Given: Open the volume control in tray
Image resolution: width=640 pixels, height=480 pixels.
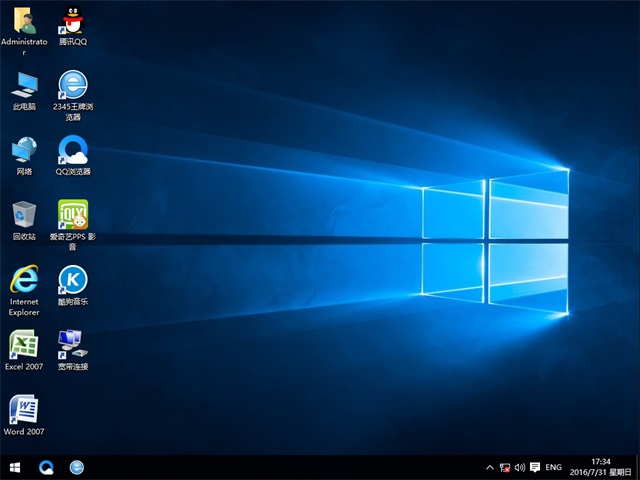Looking at the screenshot, I should point(520,467).
